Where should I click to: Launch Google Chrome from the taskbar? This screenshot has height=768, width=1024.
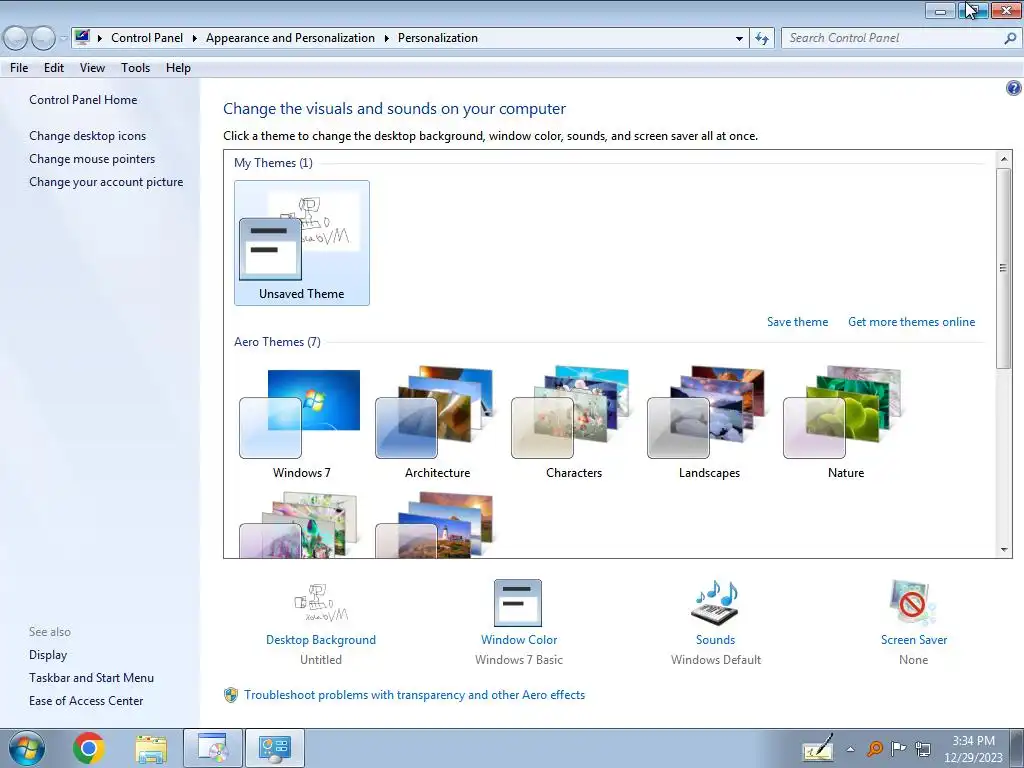click(89, 748)
